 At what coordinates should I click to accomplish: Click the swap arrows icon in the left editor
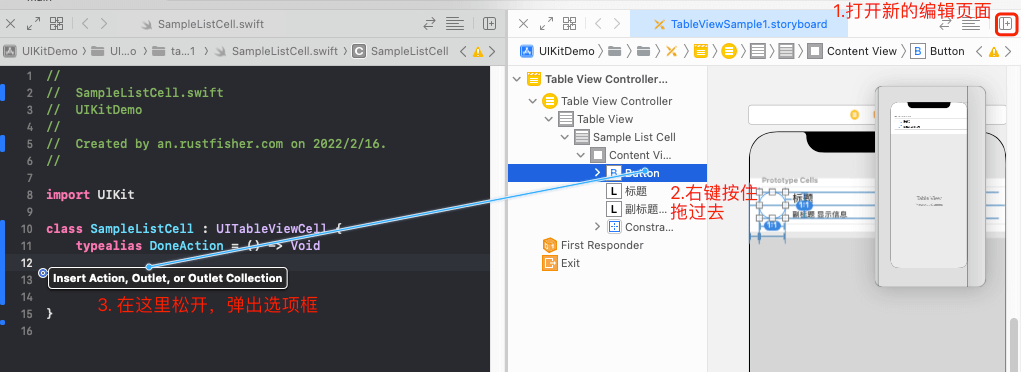[x=429, y=24]
